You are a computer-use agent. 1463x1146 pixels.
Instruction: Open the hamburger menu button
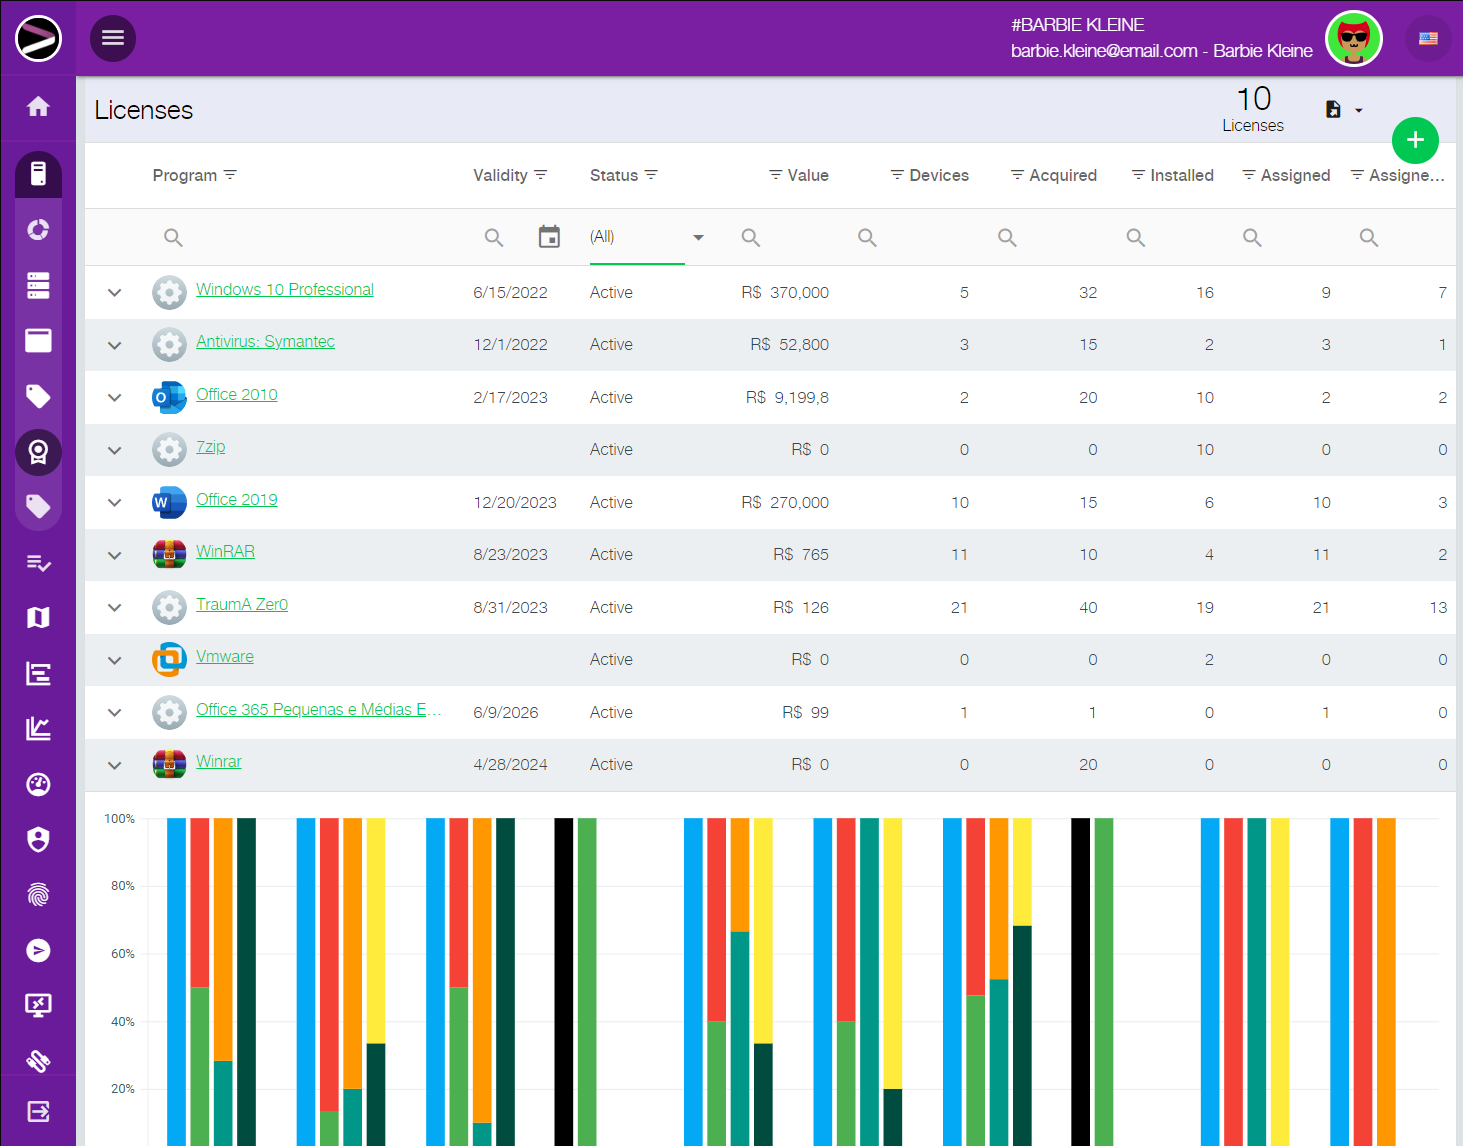click(113, 38)
